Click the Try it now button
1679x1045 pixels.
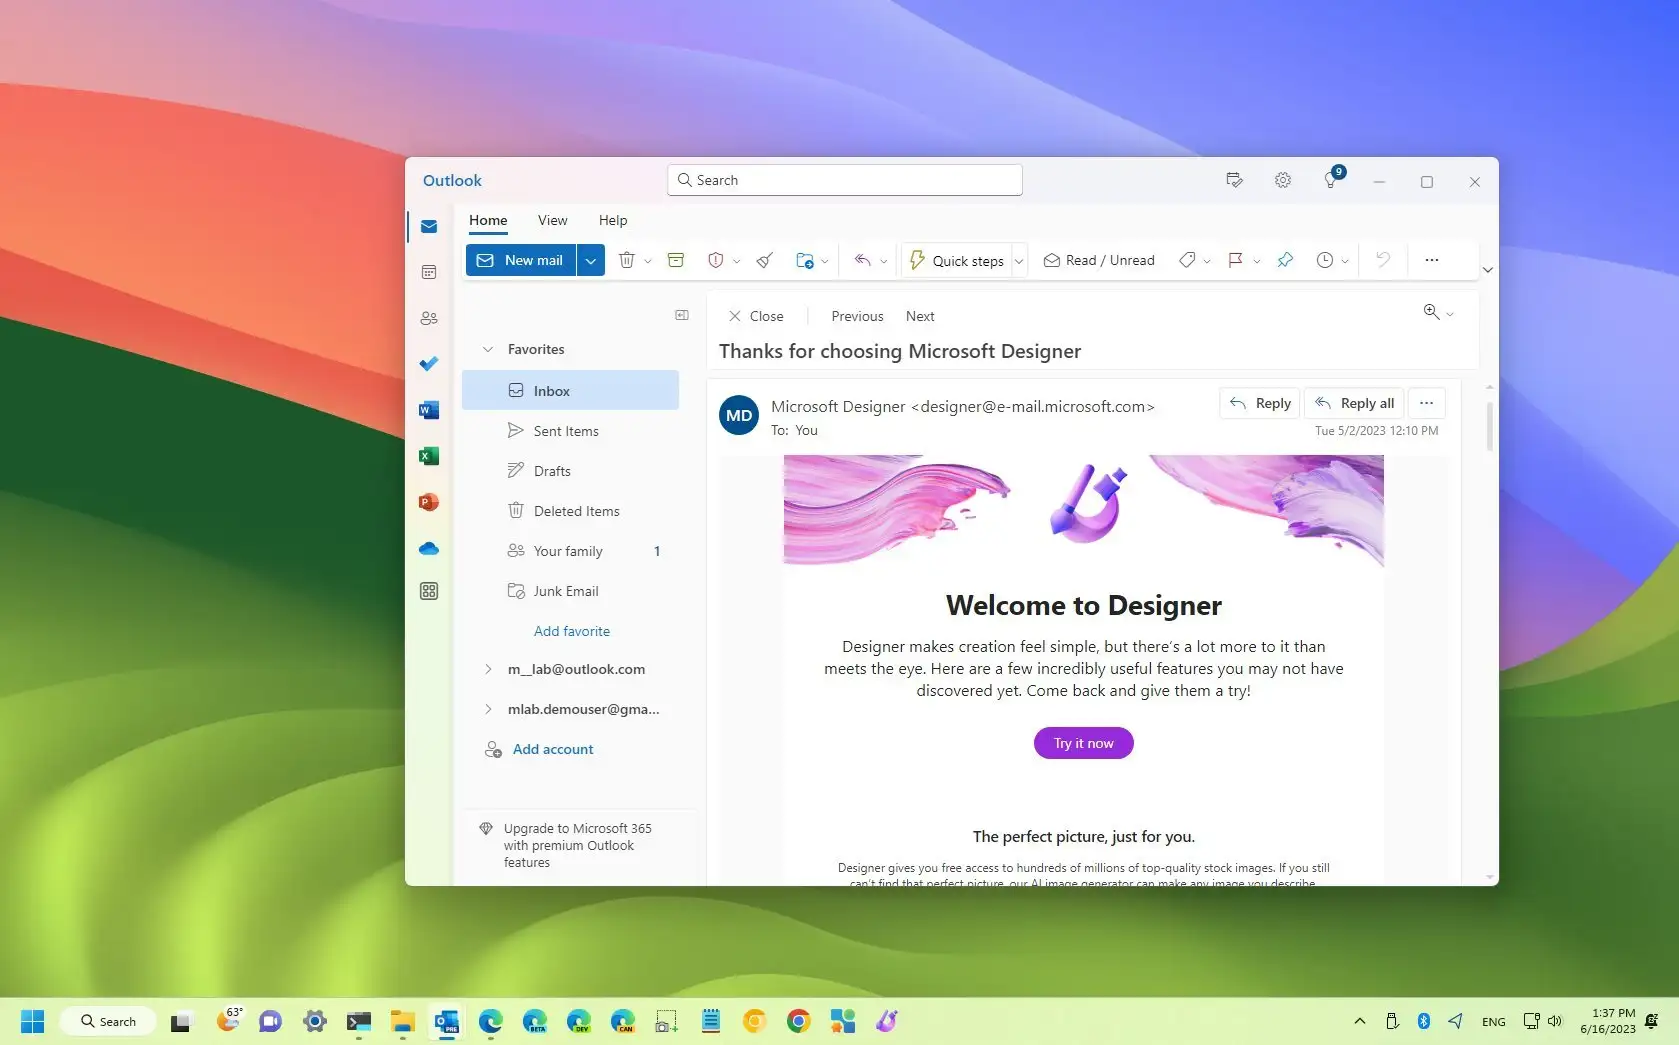(x=1083, y=743)
